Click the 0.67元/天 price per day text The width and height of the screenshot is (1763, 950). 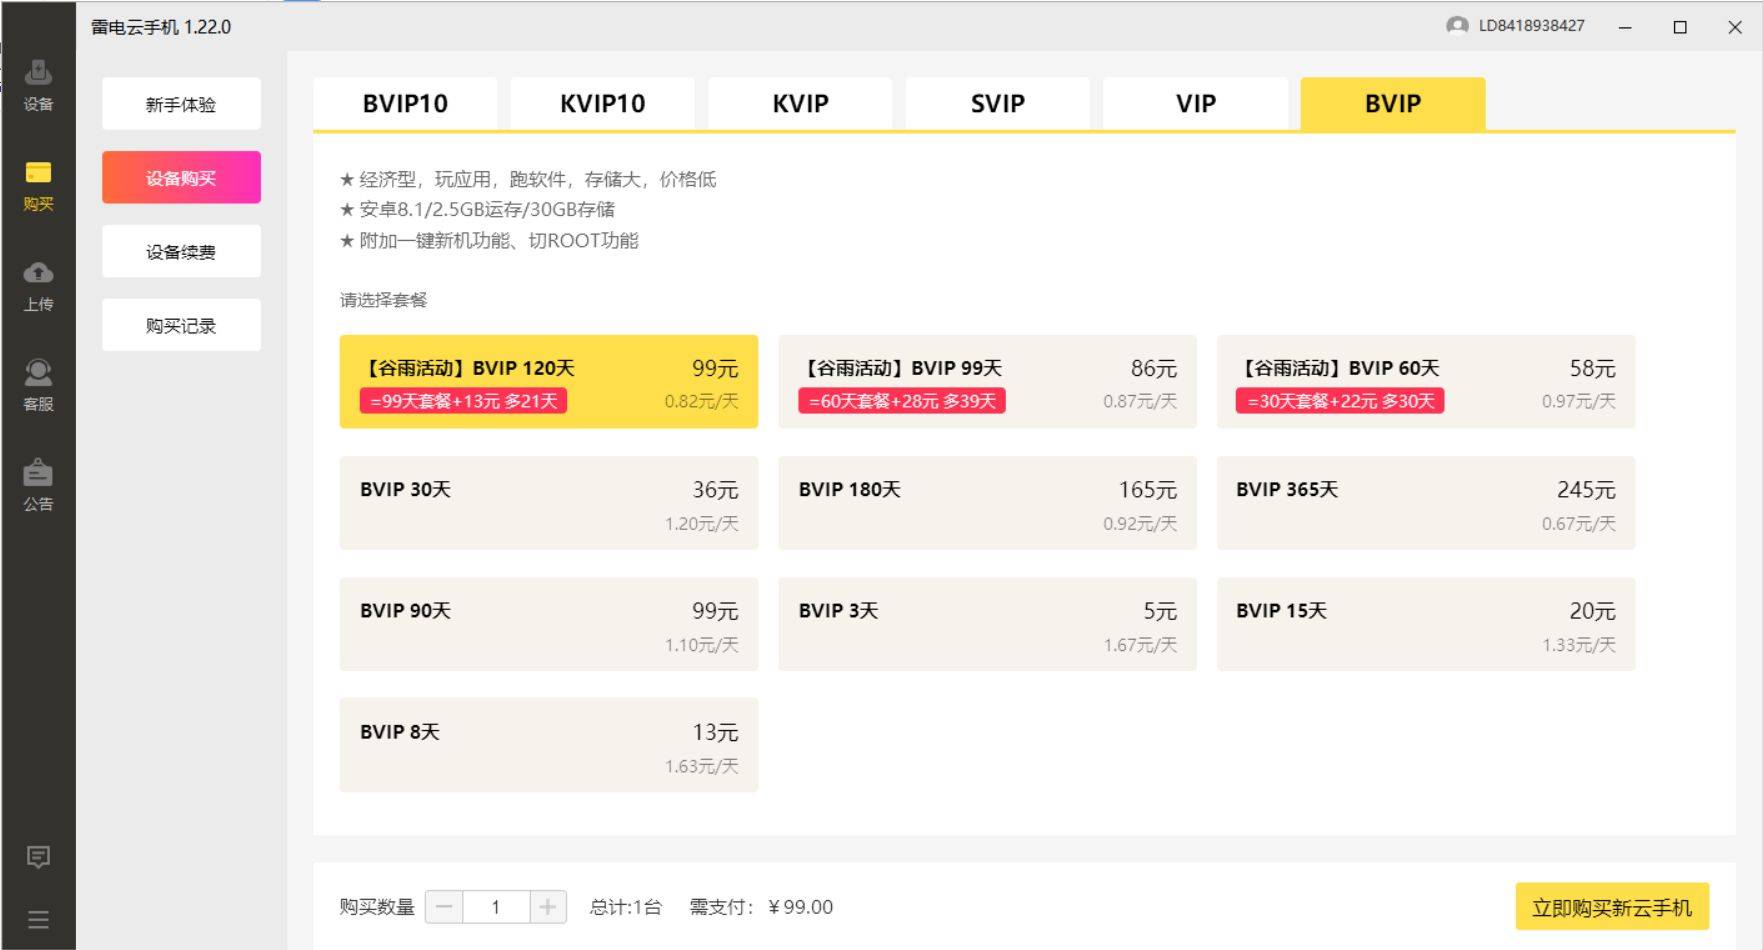[1579, 523]
